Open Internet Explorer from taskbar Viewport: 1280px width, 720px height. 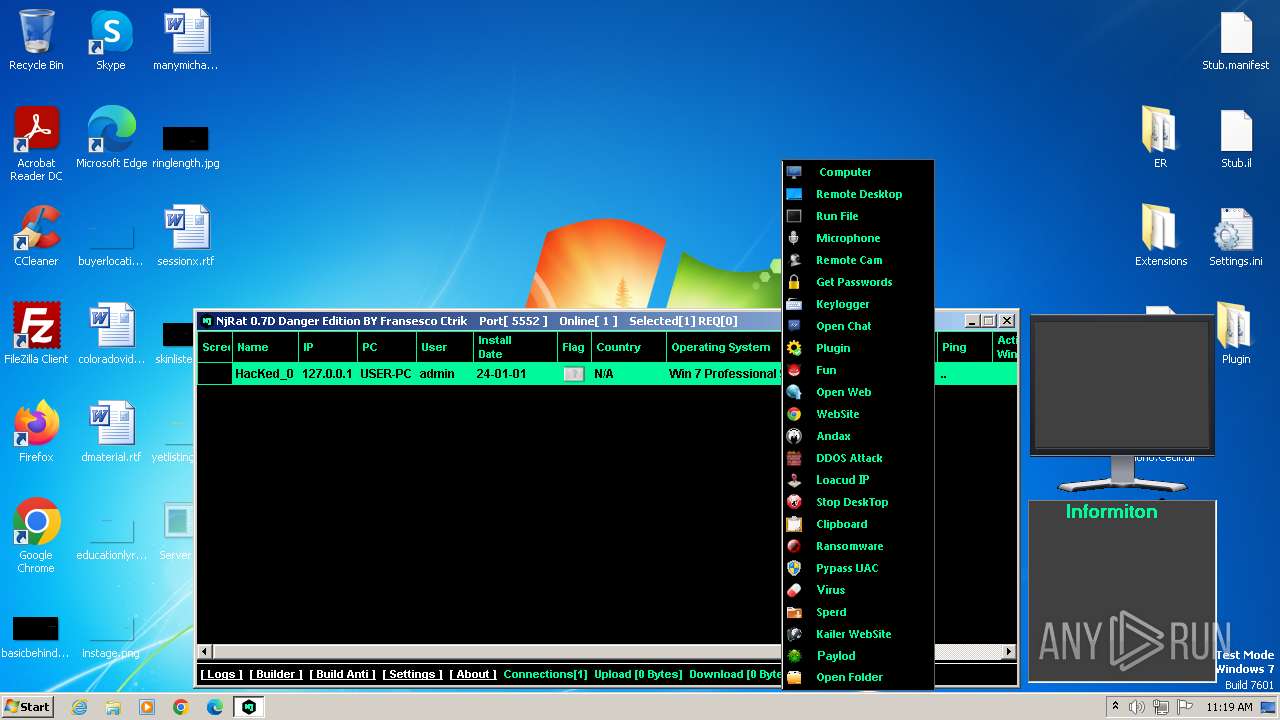tap(79, 707)
